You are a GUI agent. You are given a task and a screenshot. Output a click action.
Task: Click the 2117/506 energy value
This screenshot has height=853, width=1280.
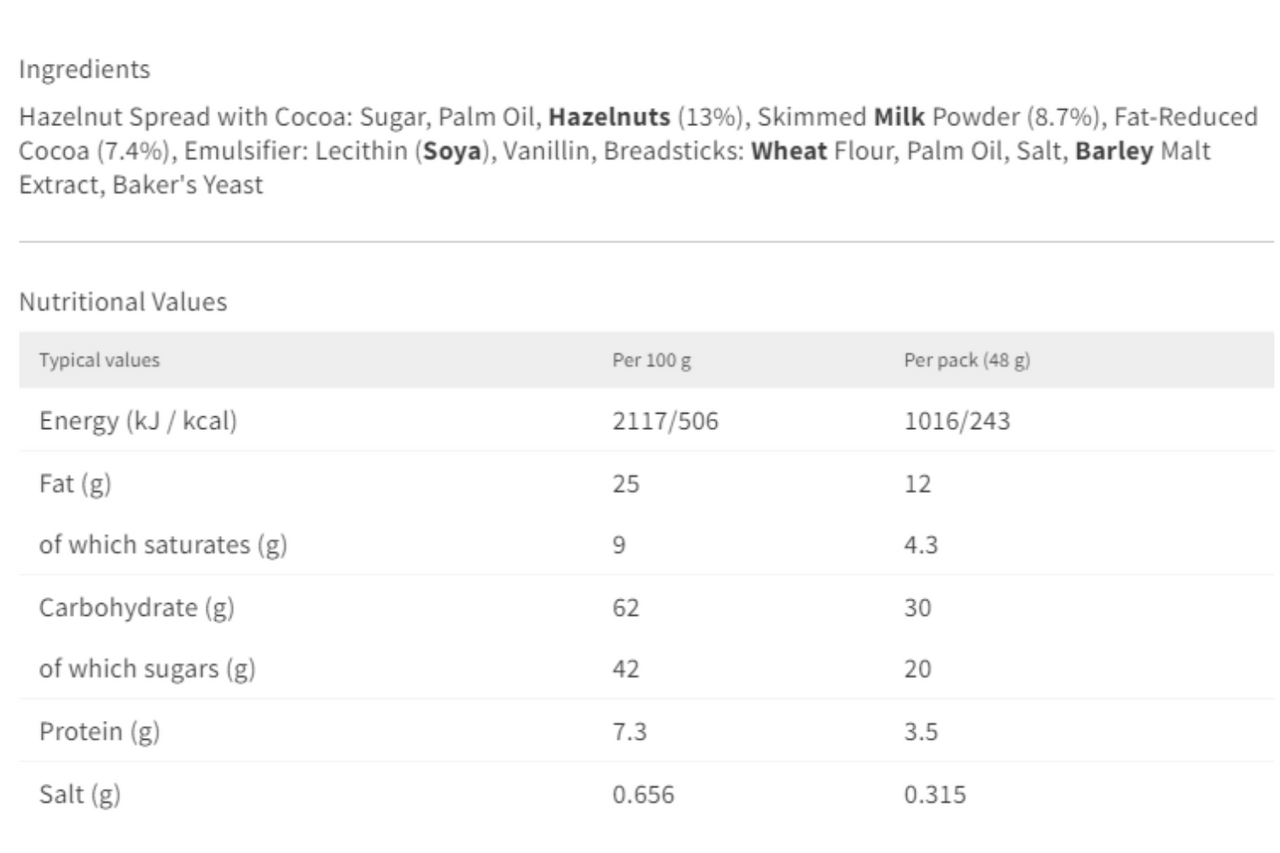(x=665, y=422)
